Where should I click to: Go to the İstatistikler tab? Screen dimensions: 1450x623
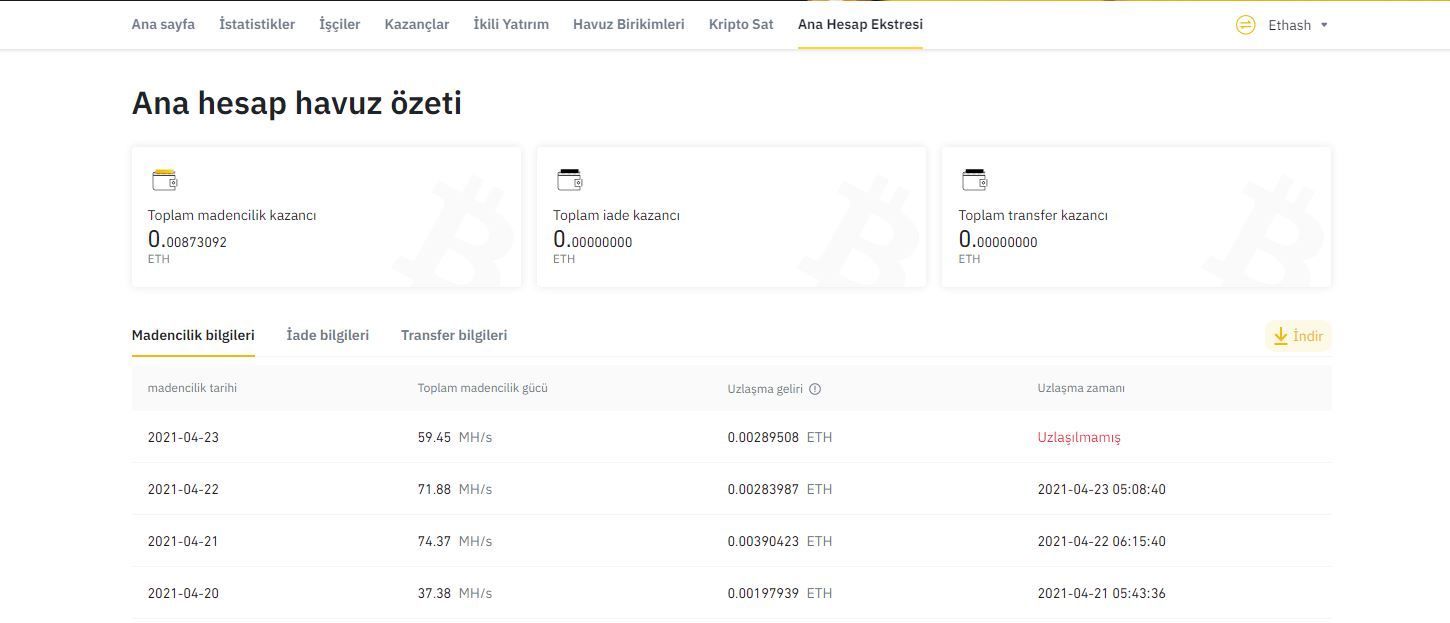pos(257,24)
